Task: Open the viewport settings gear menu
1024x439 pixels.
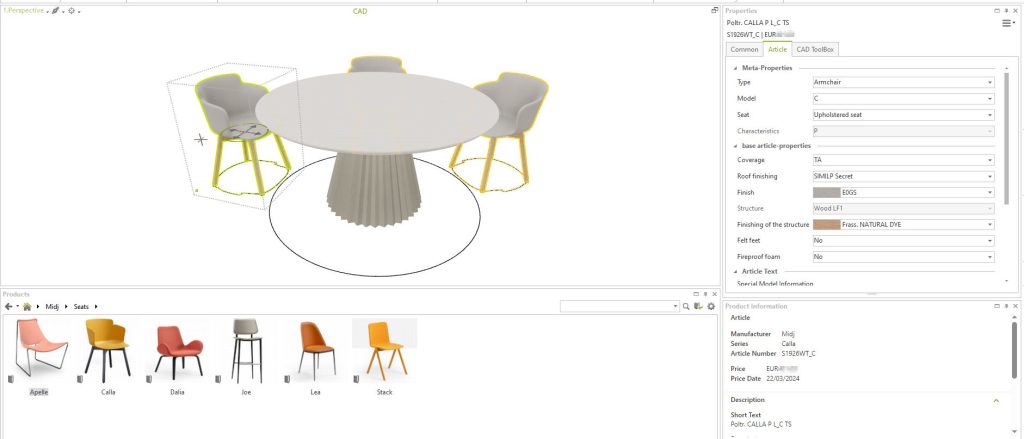Action: 72,11
